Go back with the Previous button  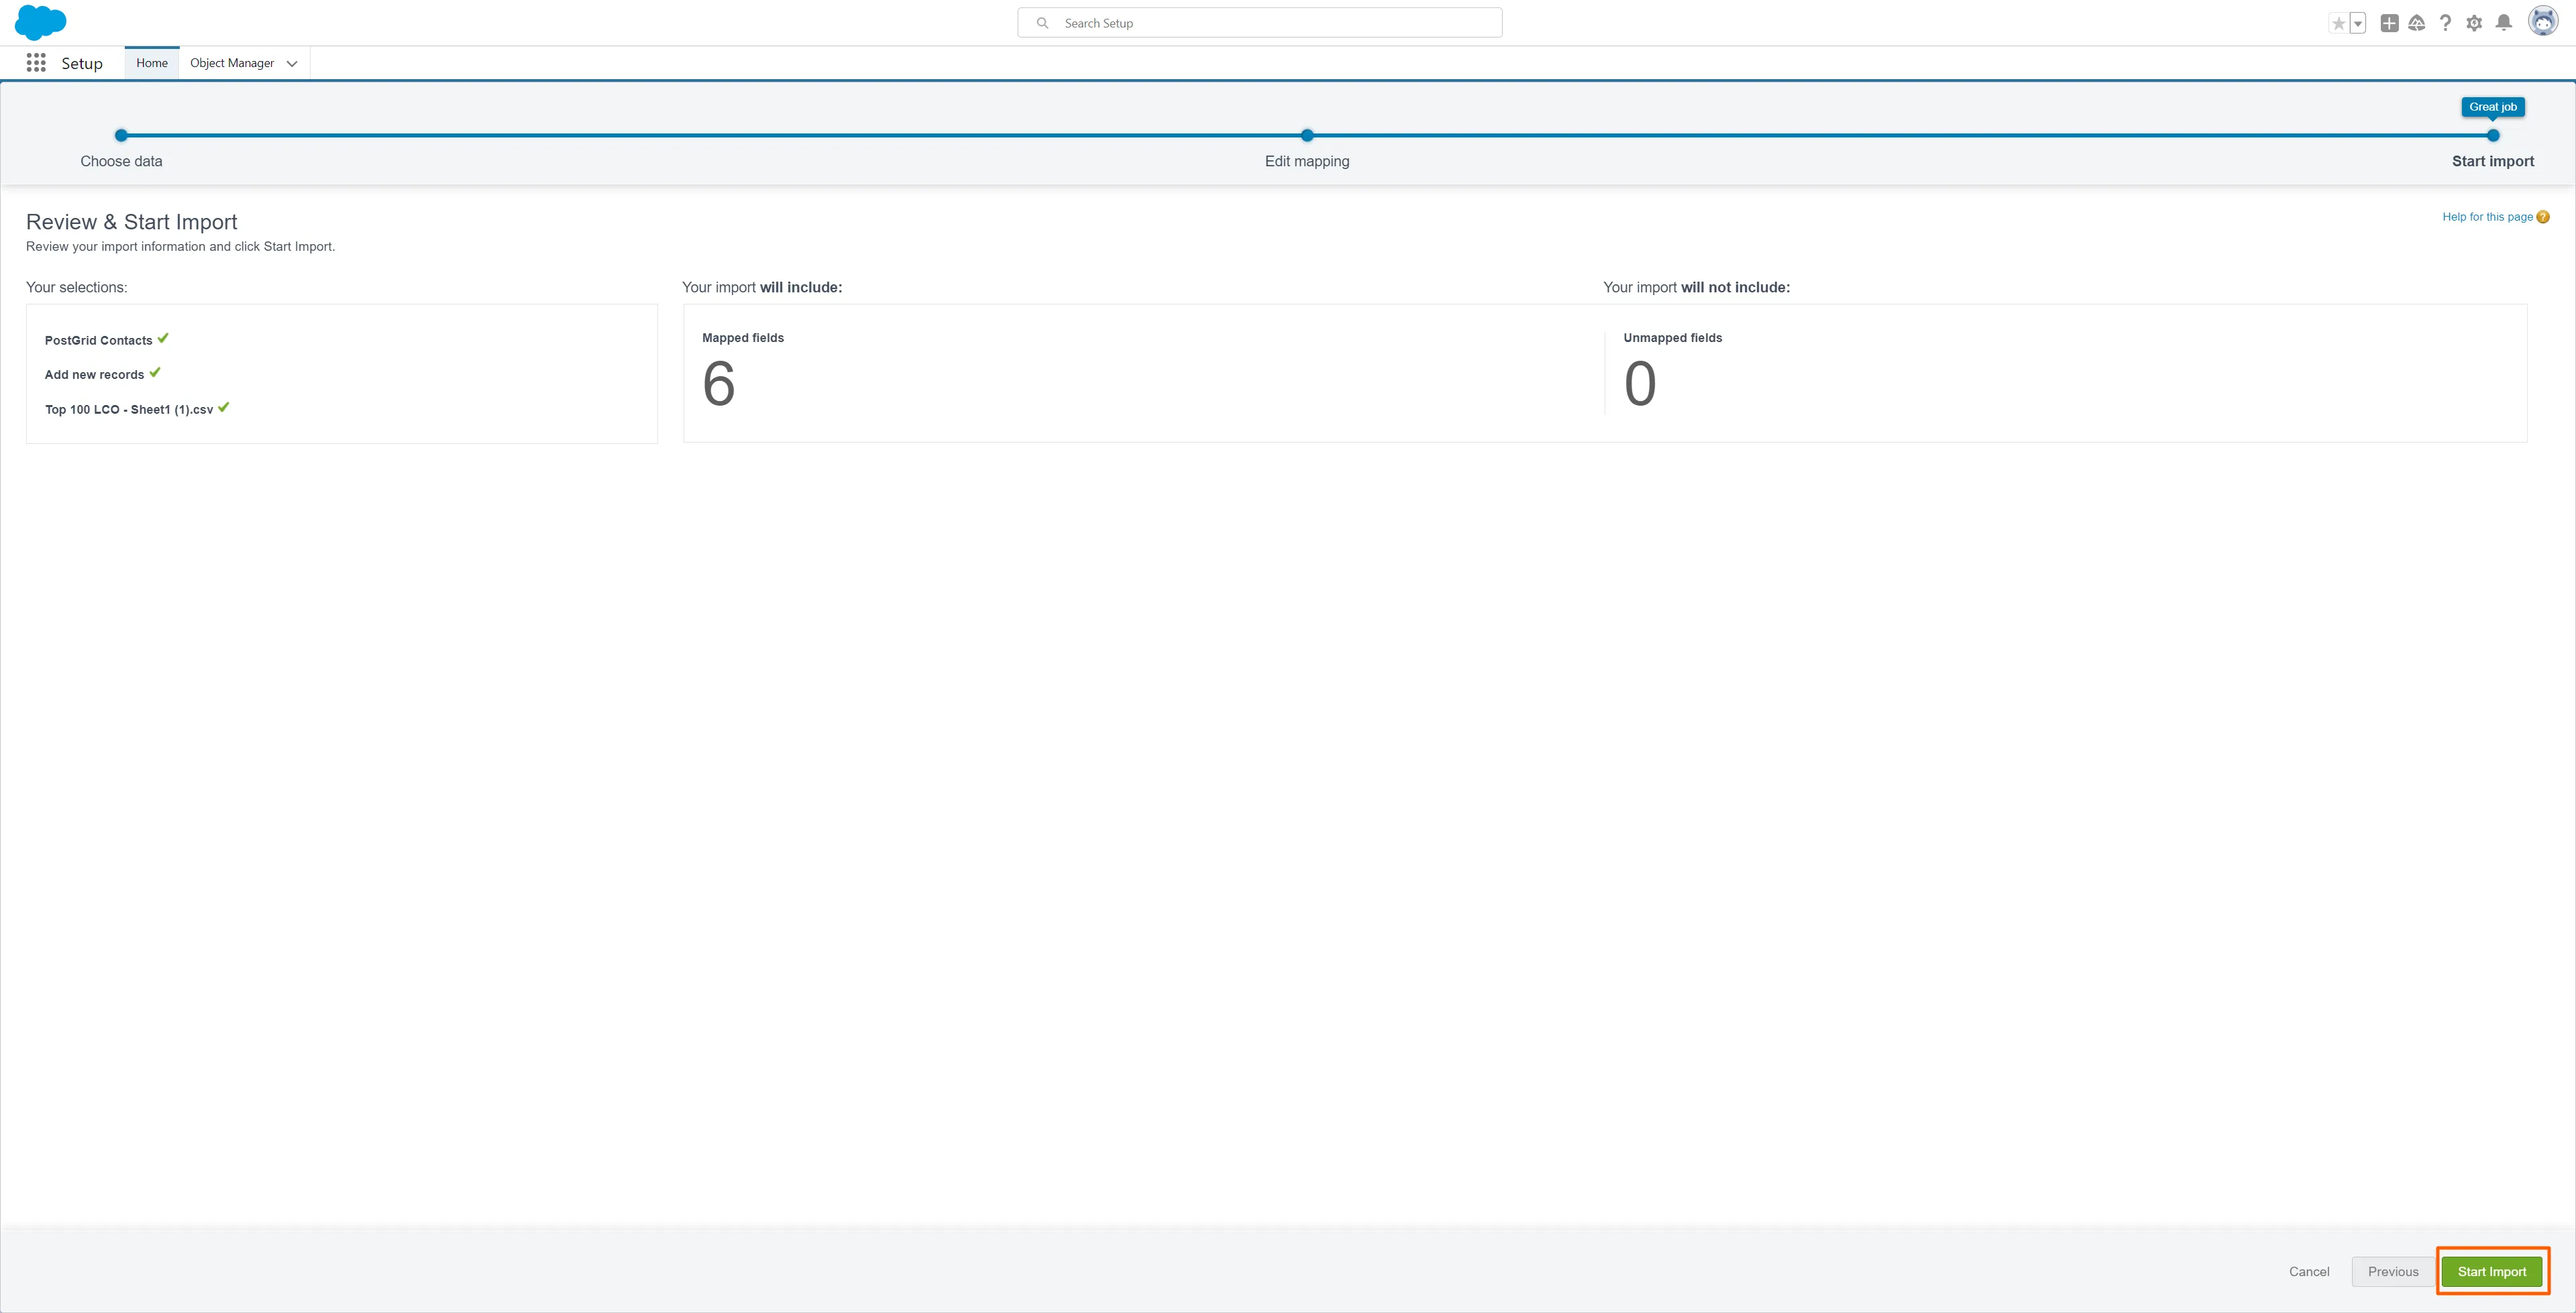[x=2393, y=1271]
